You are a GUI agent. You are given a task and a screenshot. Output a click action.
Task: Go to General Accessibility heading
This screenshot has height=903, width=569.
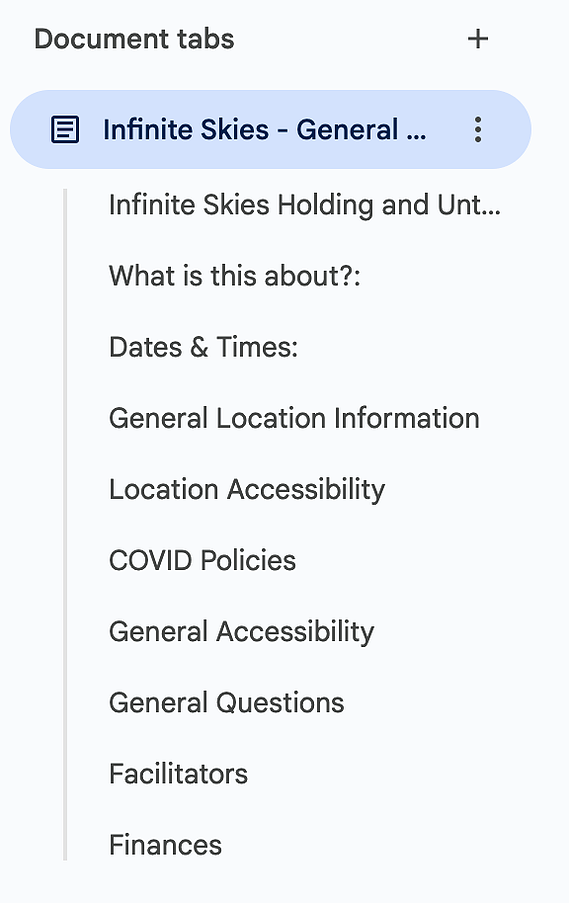click(x=241, y=632)
